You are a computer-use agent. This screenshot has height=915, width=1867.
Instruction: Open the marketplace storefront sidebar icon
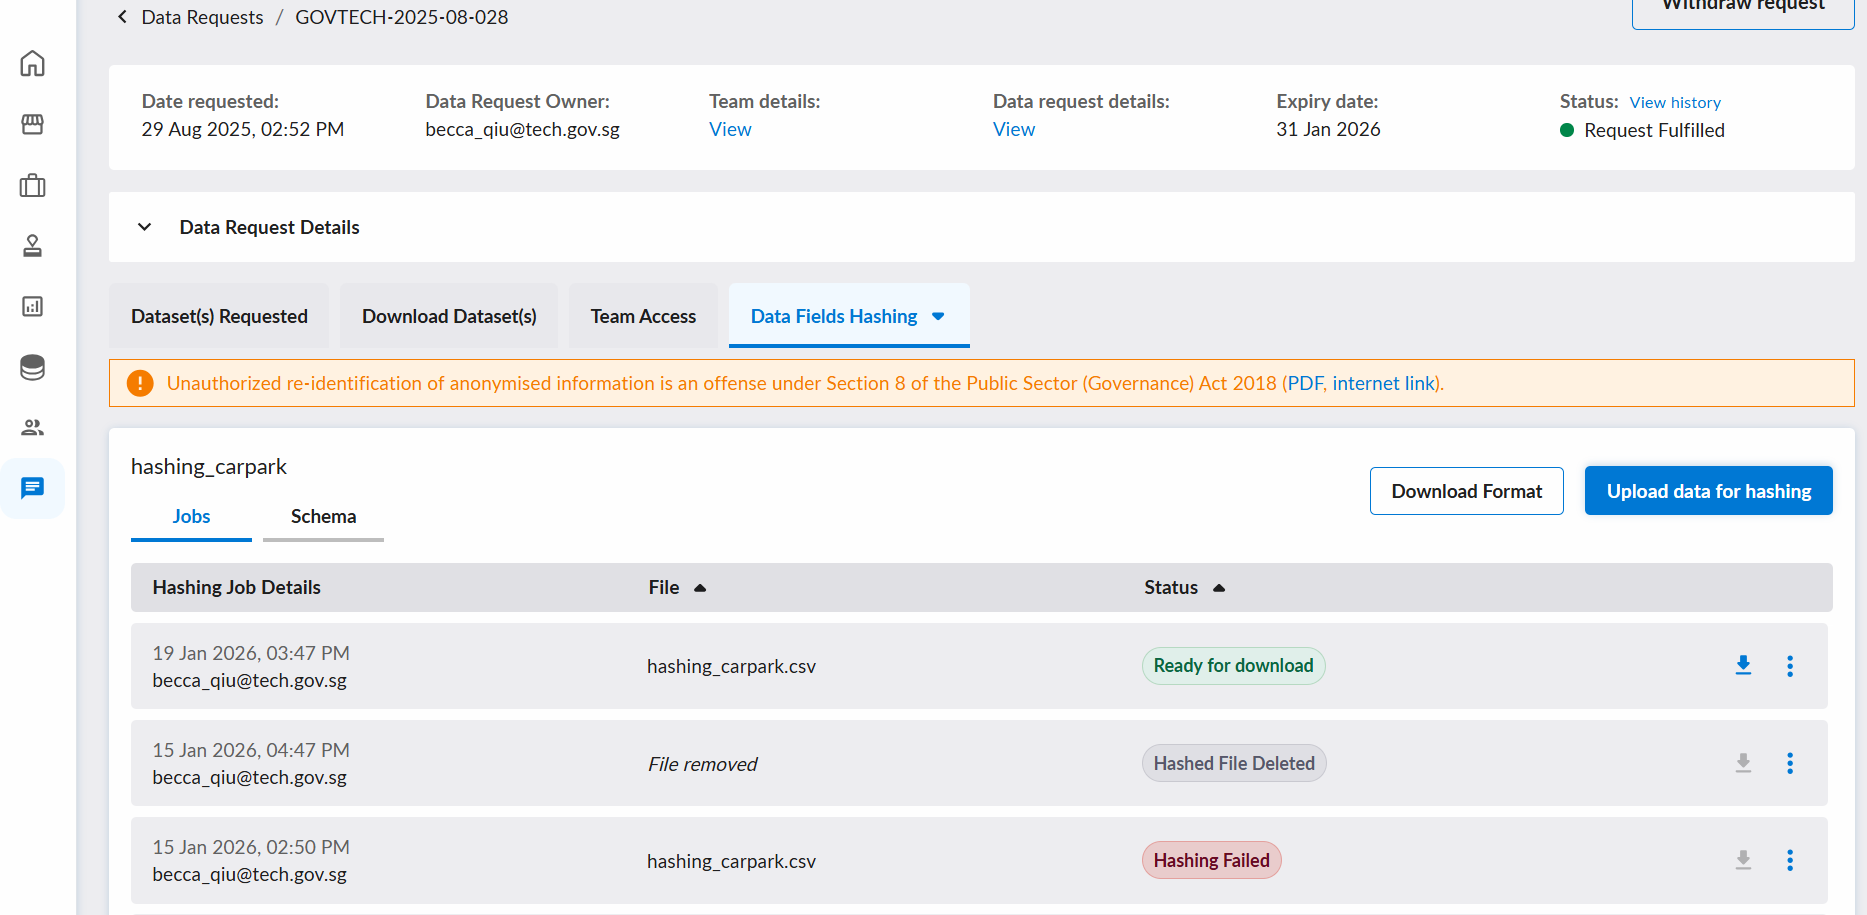[x=32, y=124]
